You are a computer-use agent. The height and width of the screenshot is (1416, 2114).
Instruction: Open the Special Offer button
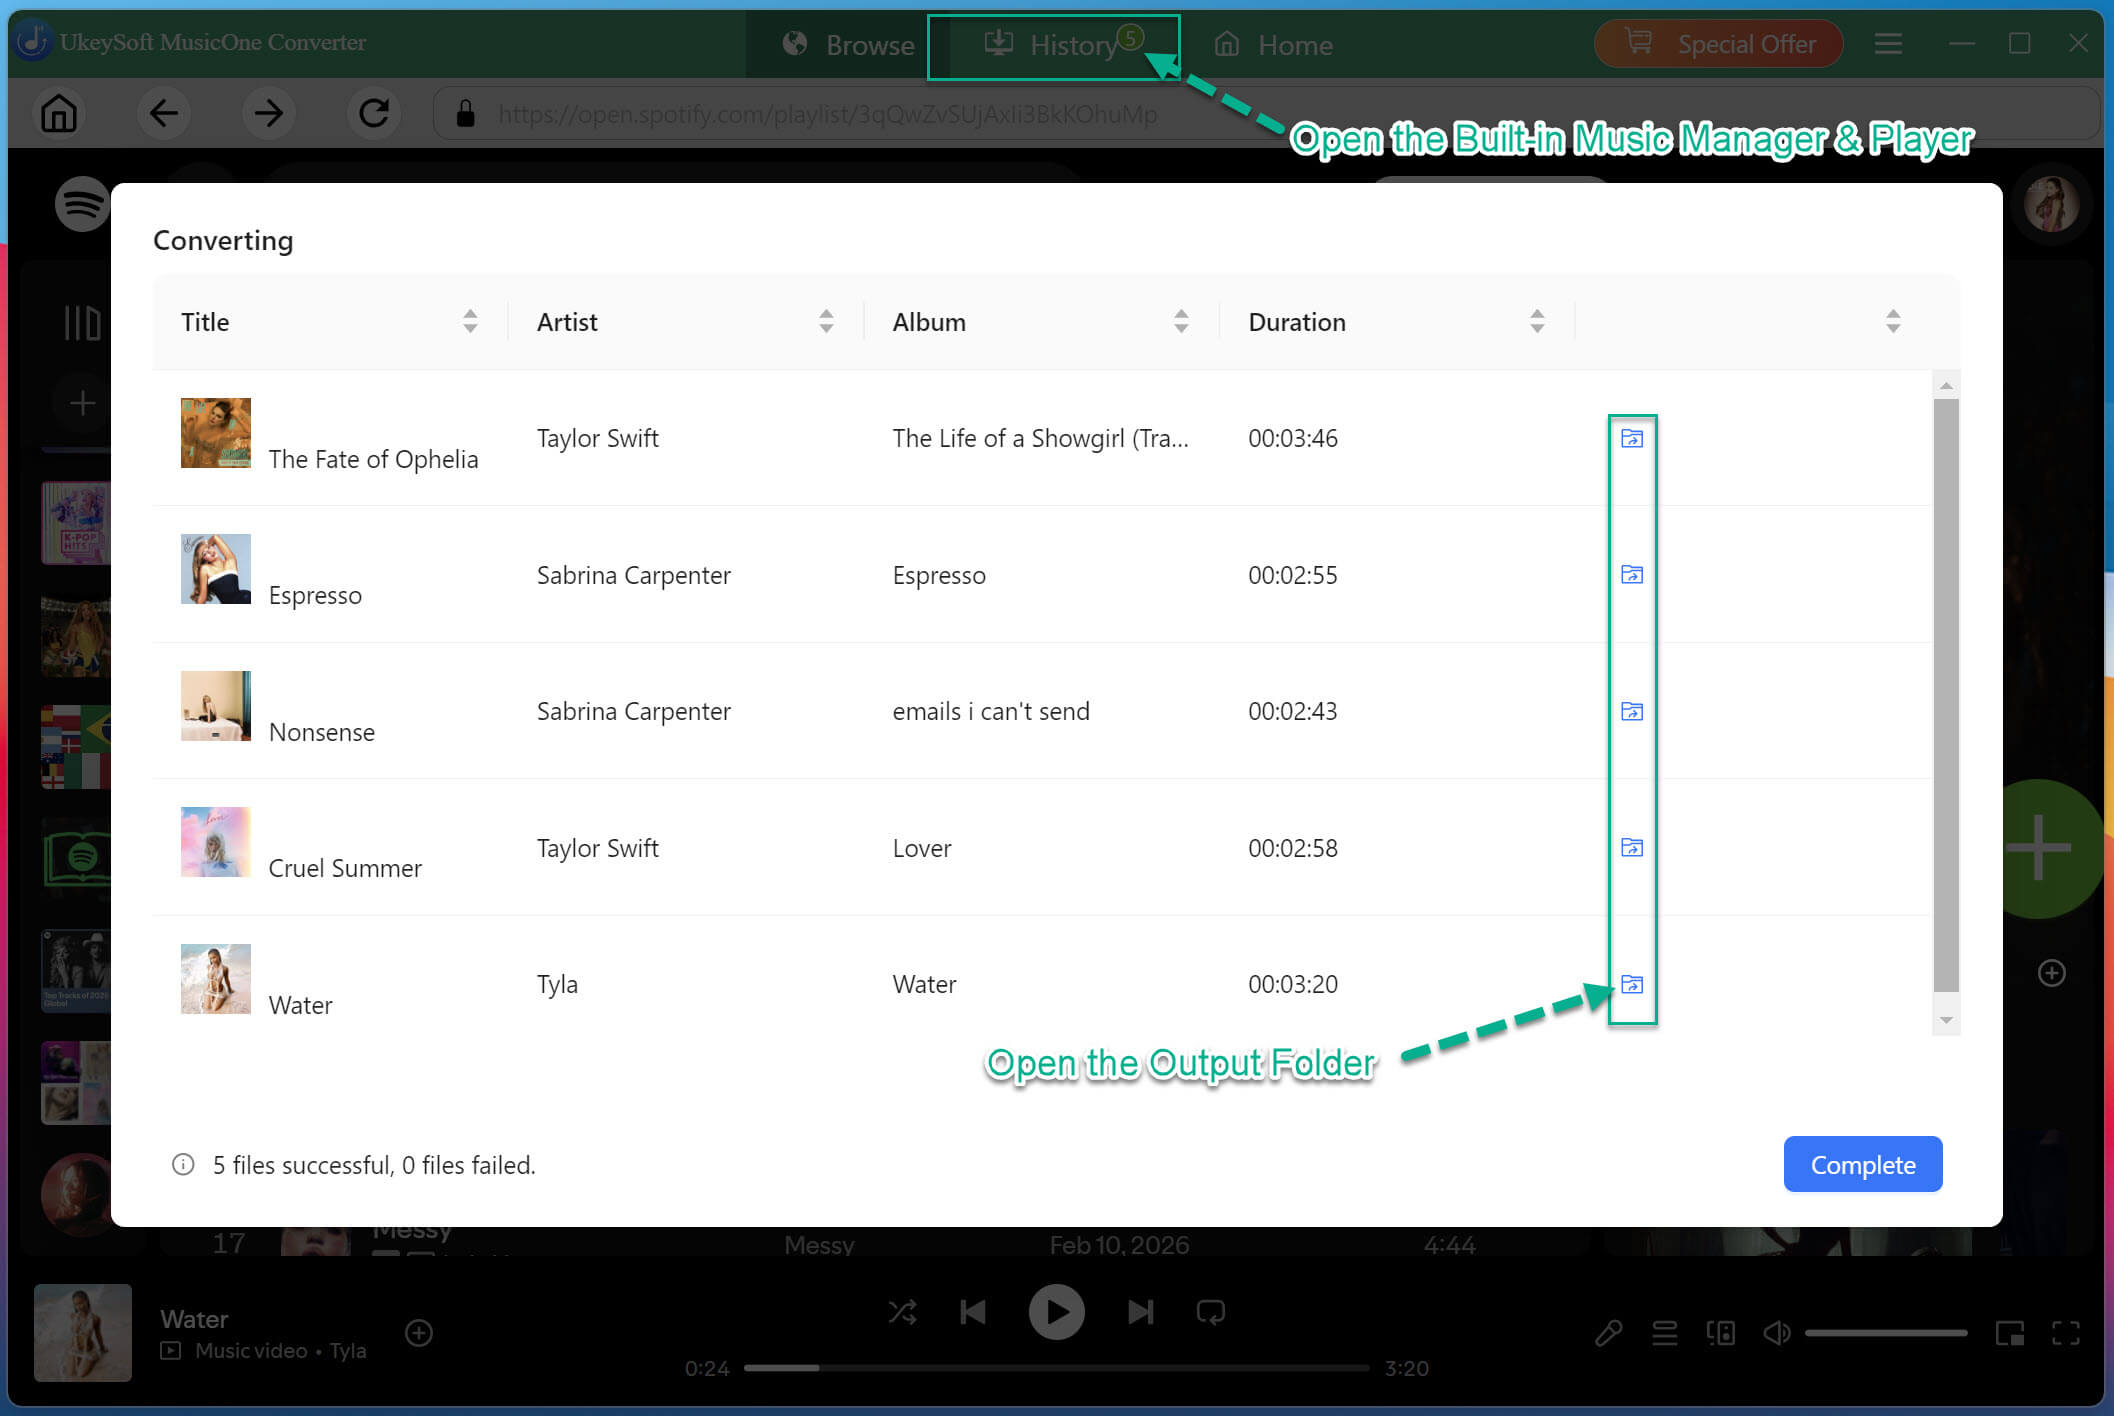click(1719, 44)
